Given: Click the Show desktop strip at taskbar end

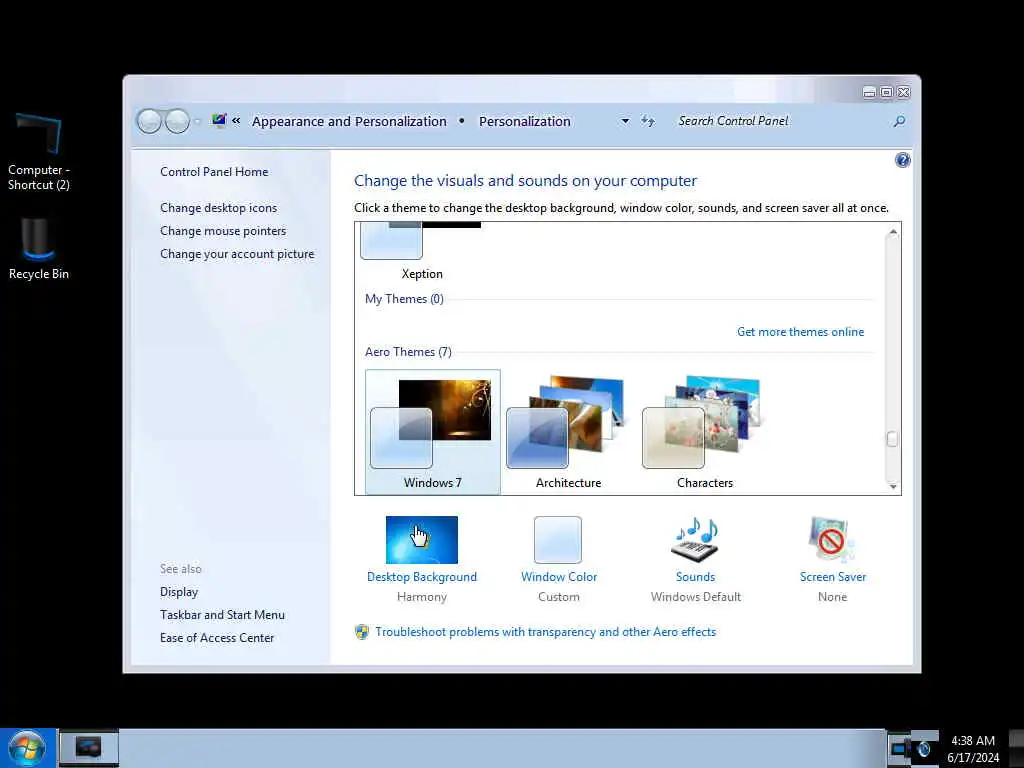Looking at the screenshot, I should pyautogui.click(x=1016, y=748).
